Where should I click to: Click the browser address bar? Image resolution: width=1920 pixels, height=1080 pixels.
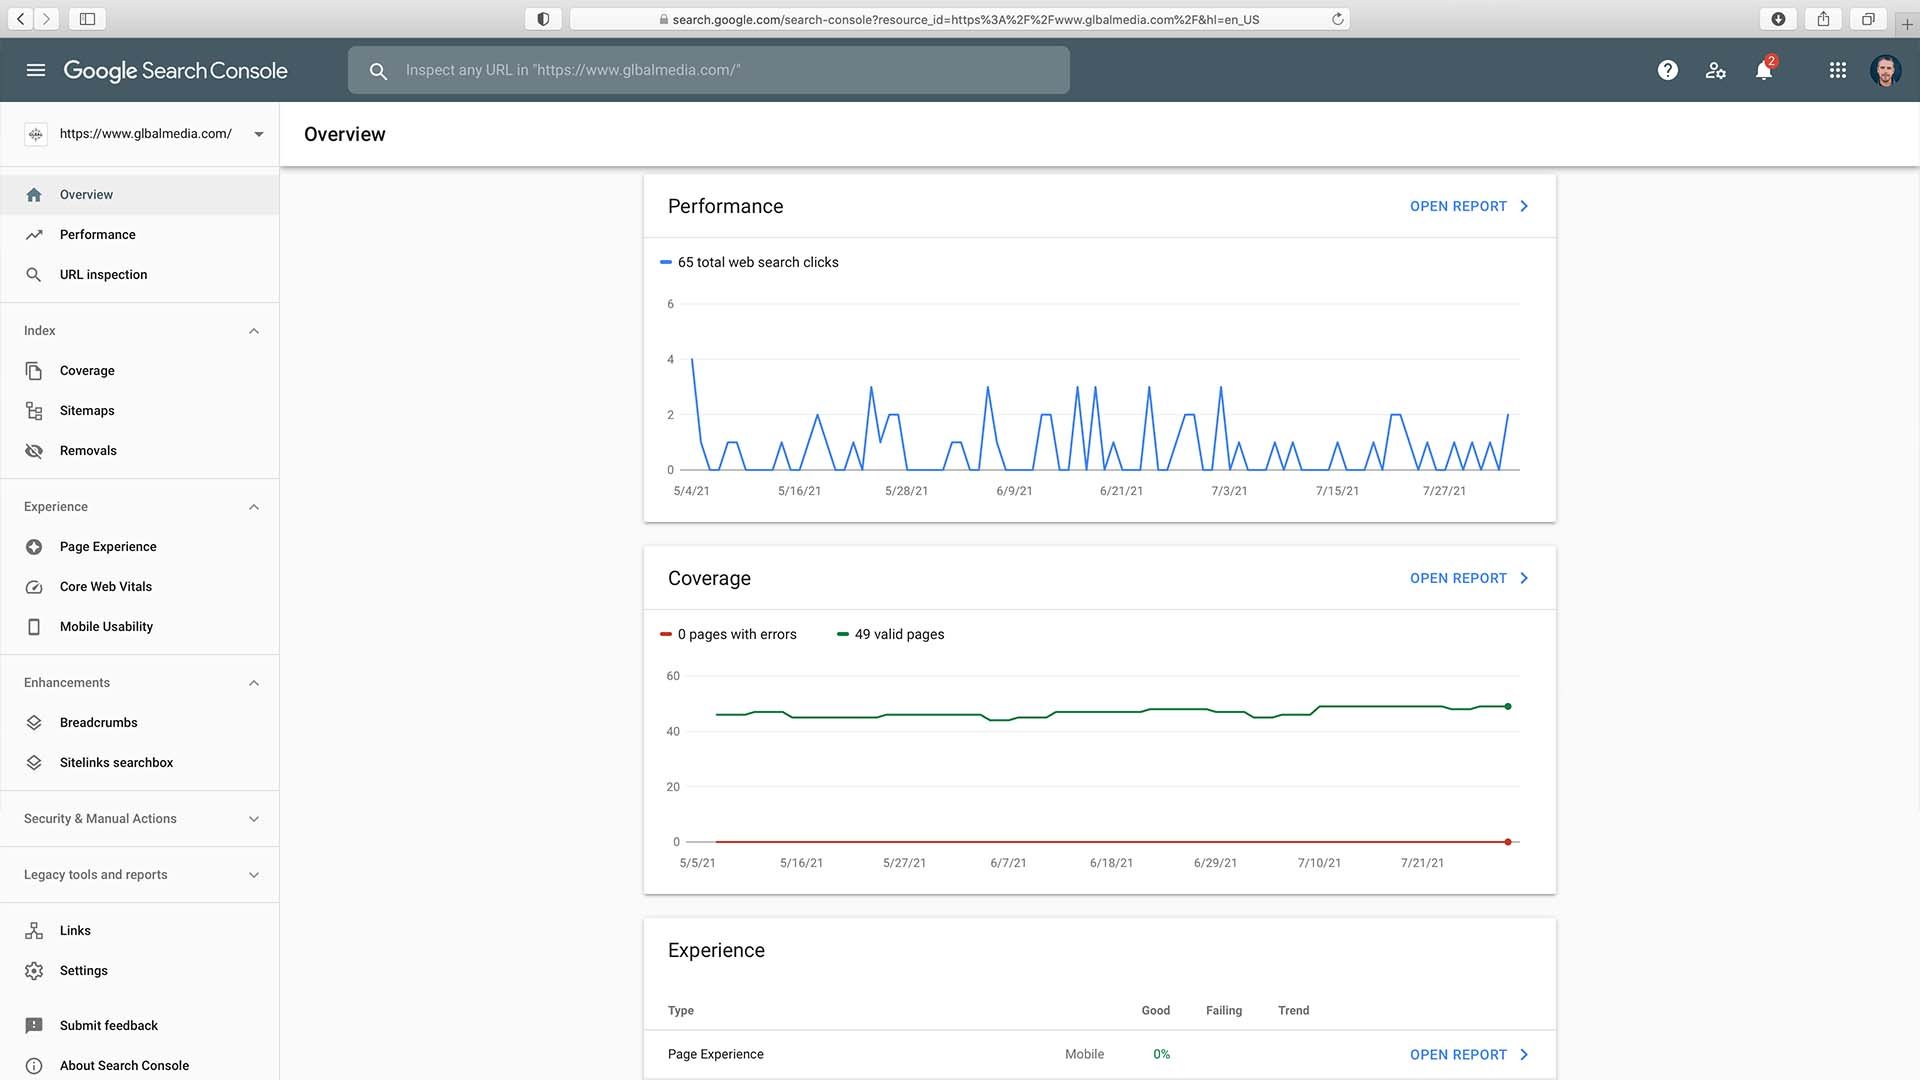(960, 19)
